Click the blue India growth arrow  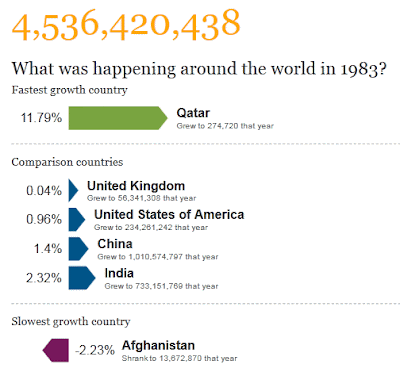[82, 278]
